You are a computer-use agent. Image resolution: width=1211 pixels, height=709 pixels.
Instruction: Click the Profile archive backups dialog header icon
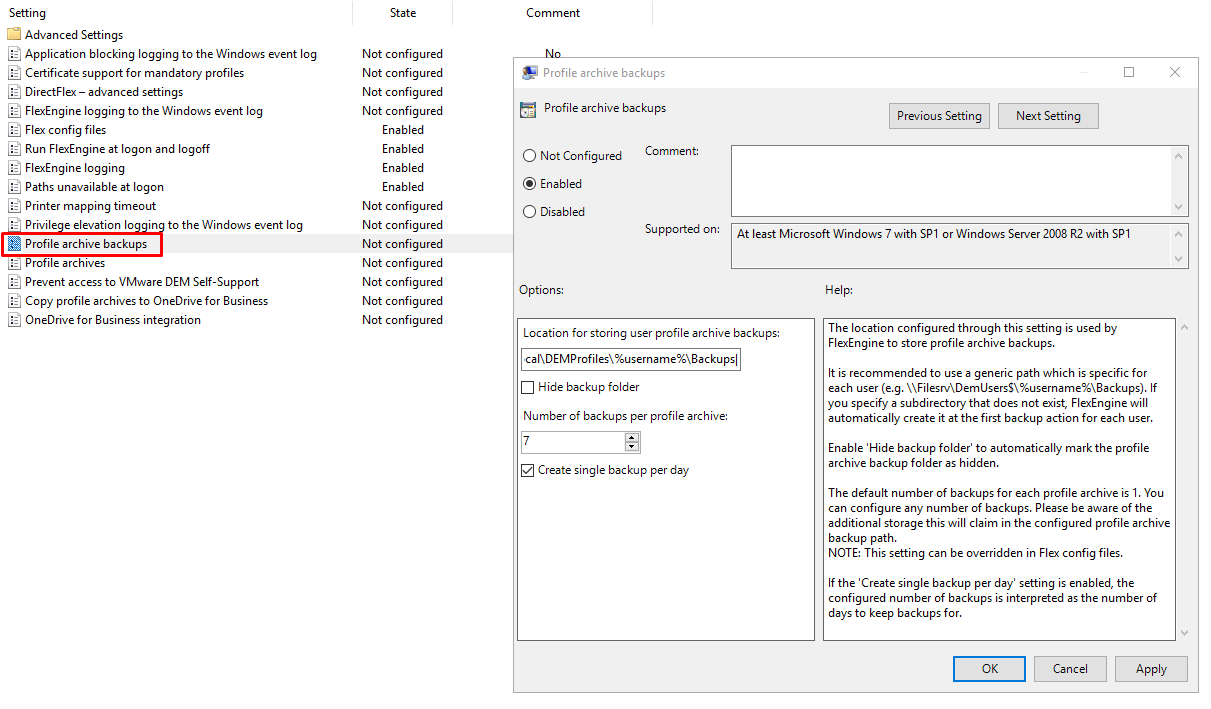coord(527,108)
